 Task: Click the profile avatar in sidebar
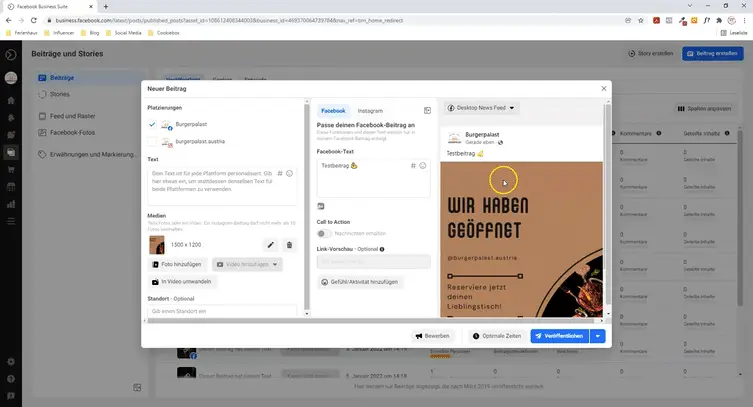coord(11,78)
